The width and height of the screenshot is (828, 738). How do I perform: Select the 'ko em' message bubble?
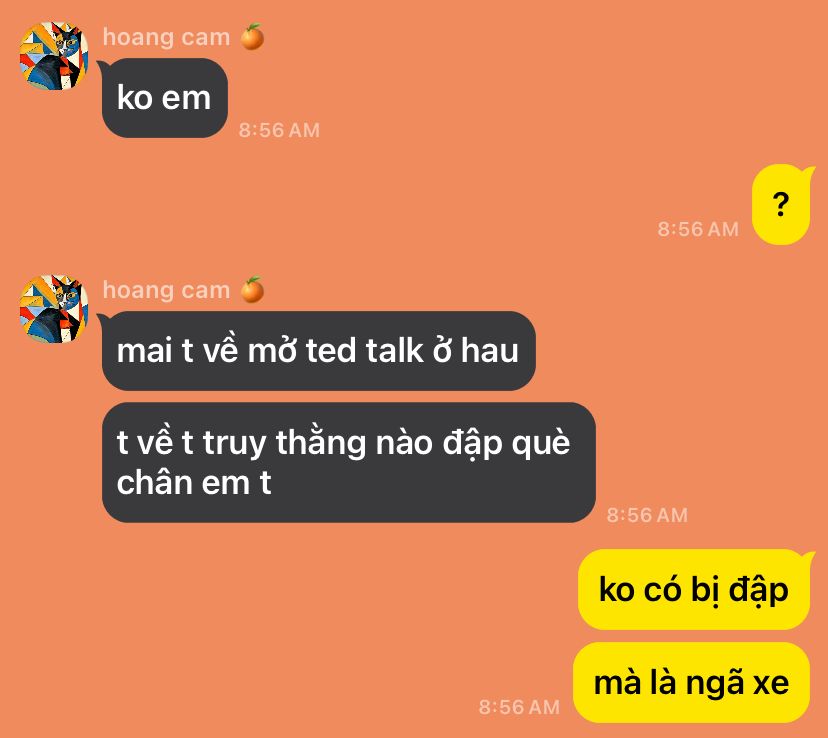pyautogui.click(x=164, y=98)
